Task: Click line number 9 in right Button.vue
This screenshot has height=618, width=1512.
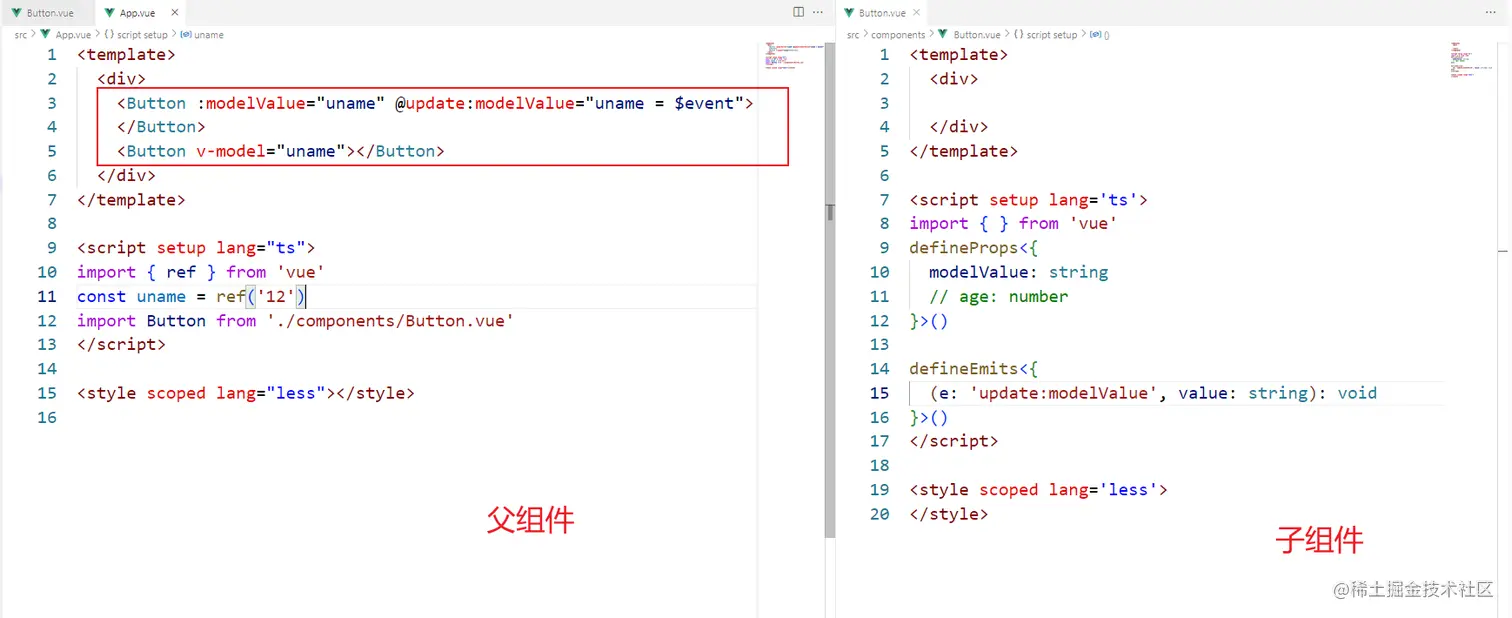Action: [x=884, y=248]
